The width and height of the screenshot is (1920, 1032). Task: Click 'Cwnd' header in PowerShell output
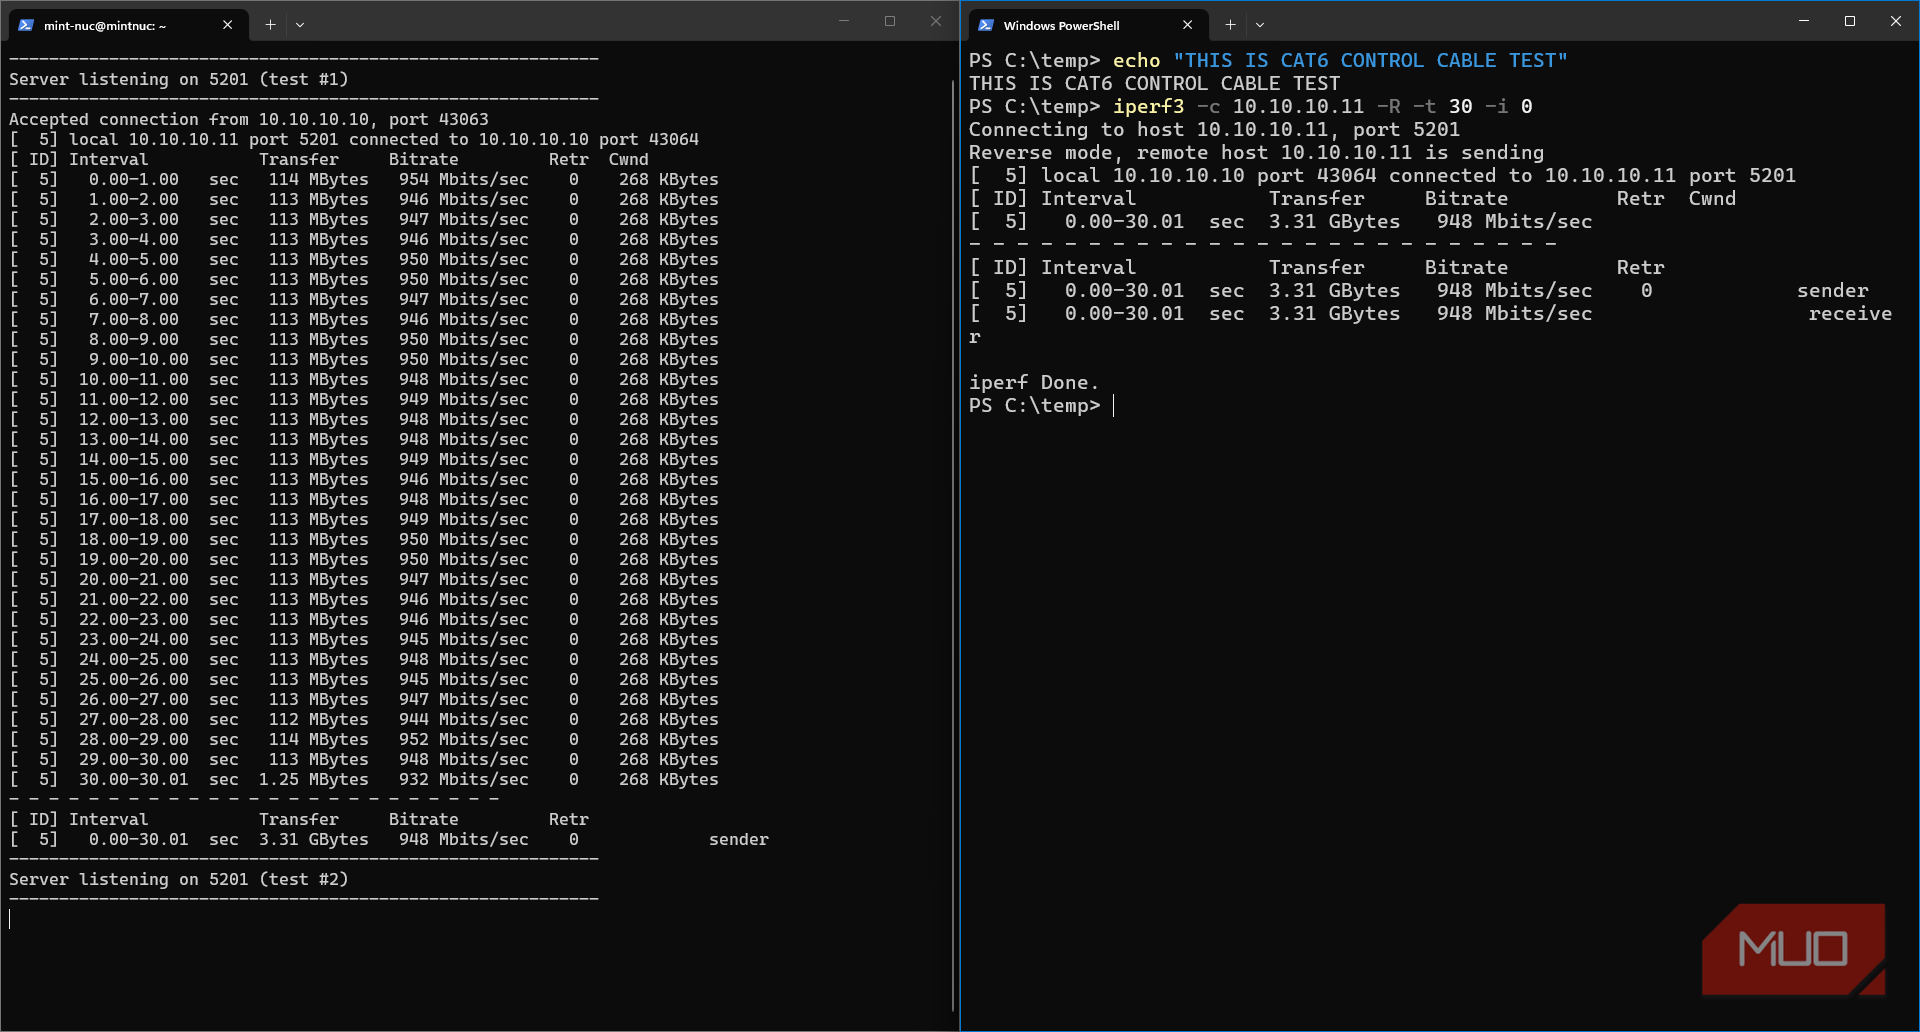pos(1712,198)
